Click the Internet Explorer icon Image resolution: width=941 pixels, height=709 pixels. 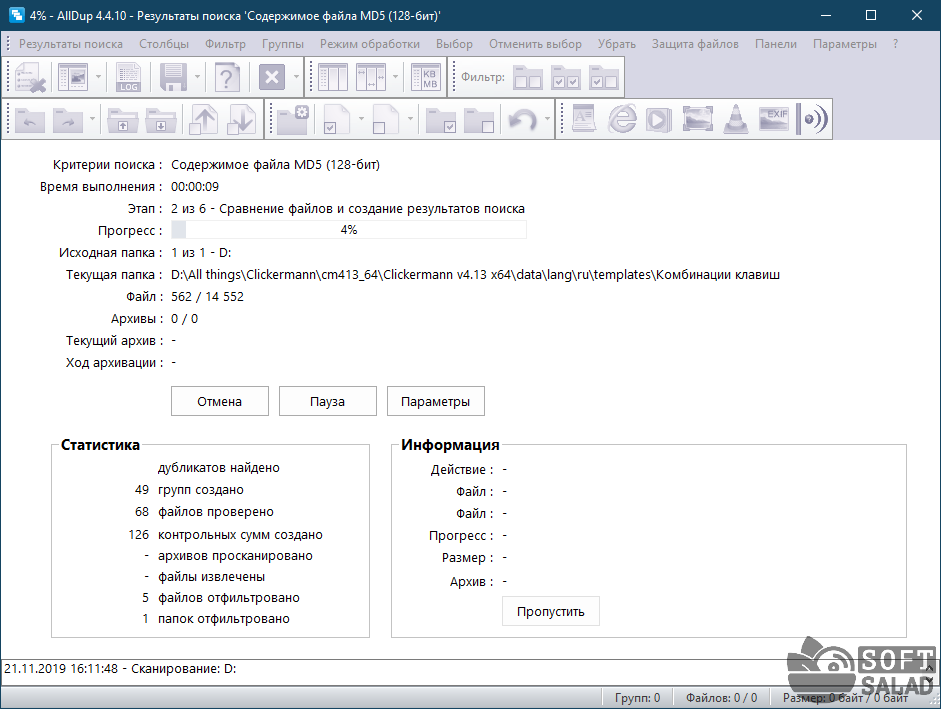[622, 120]
